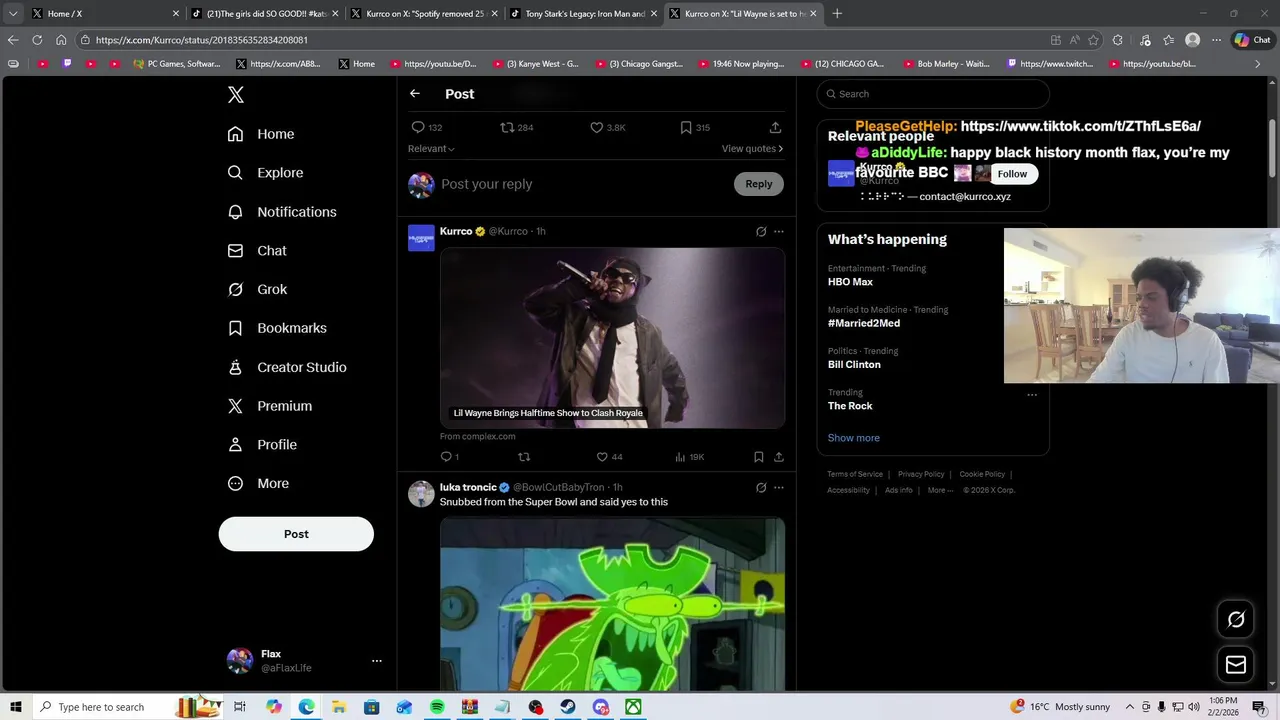Open Spotify from taskbar

437,707
